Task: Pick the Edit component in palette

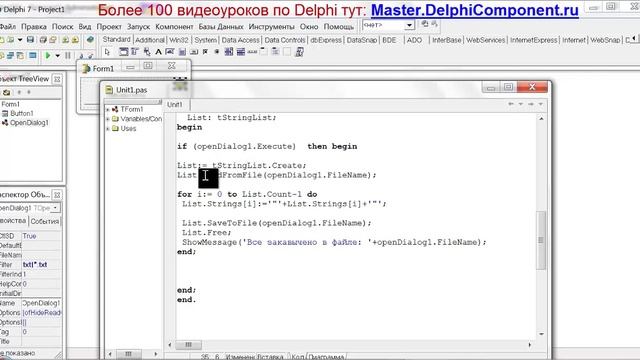Action: (x=170, y=52)
